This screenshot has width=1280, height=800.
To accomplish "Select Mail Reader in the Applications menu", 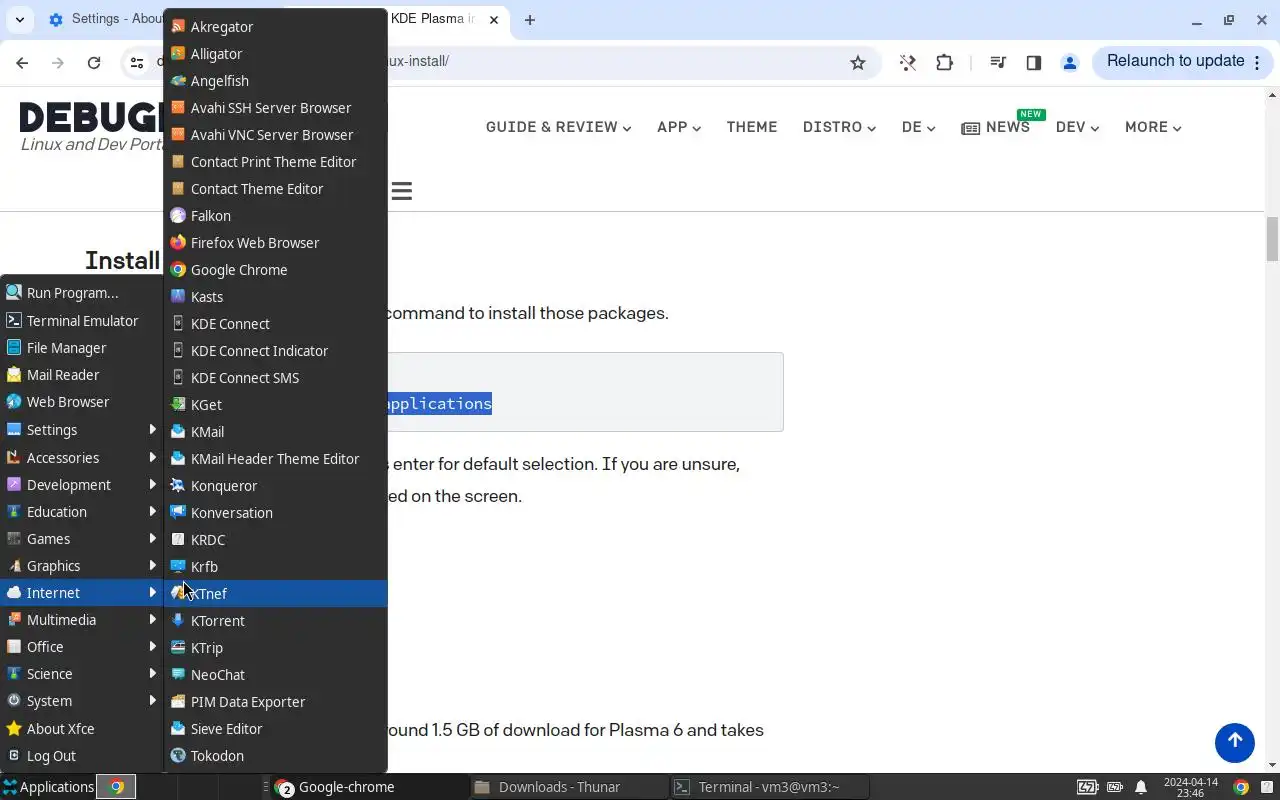I will click(x=81, y=375).
